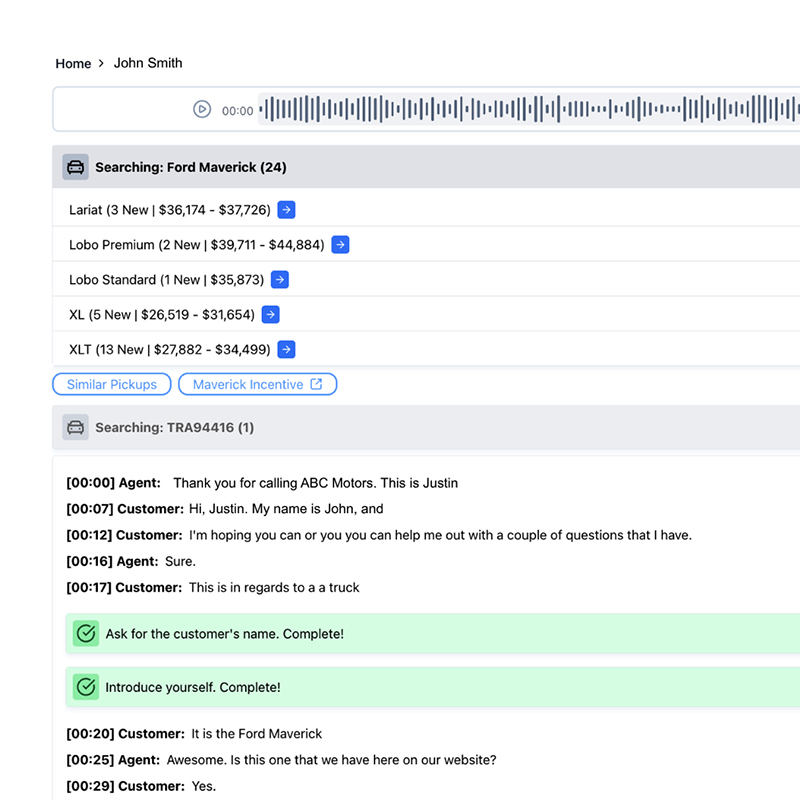Click the Similar Pickups button
This screenshot has height=800, width=800.
[x=112, y=384]
